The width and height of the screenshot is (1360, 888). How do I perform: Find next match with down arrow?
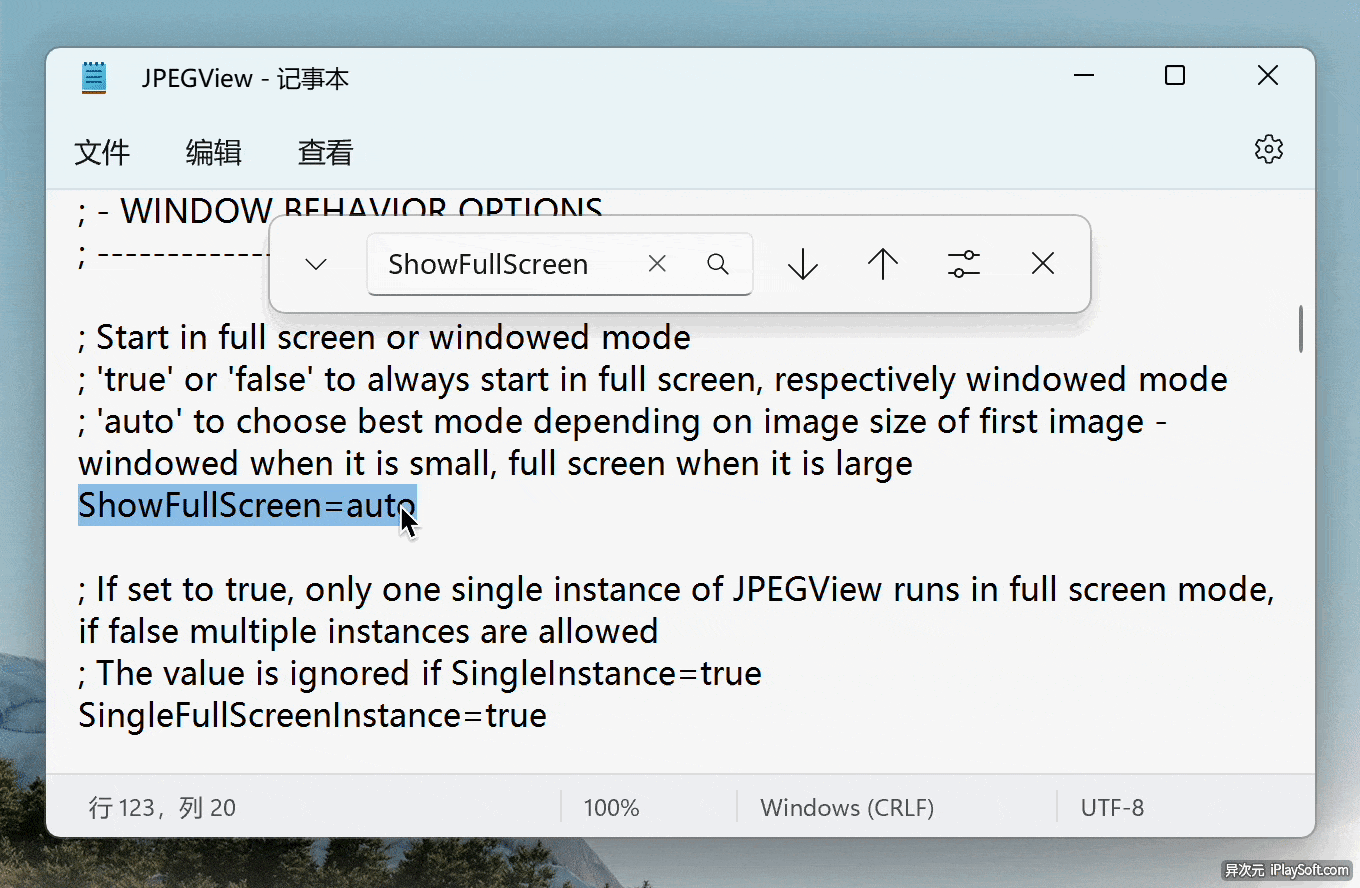pos(803,264)
